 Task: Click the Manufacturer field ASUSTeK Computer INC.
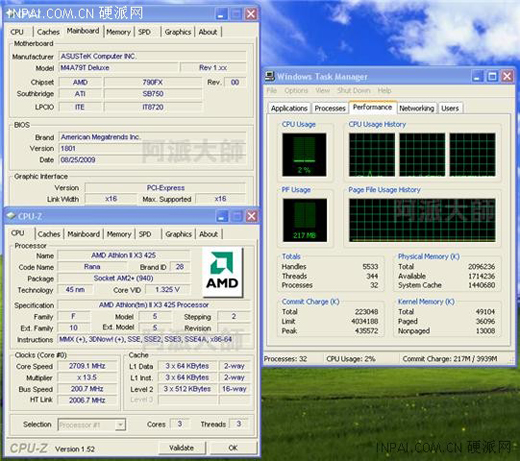152,56
